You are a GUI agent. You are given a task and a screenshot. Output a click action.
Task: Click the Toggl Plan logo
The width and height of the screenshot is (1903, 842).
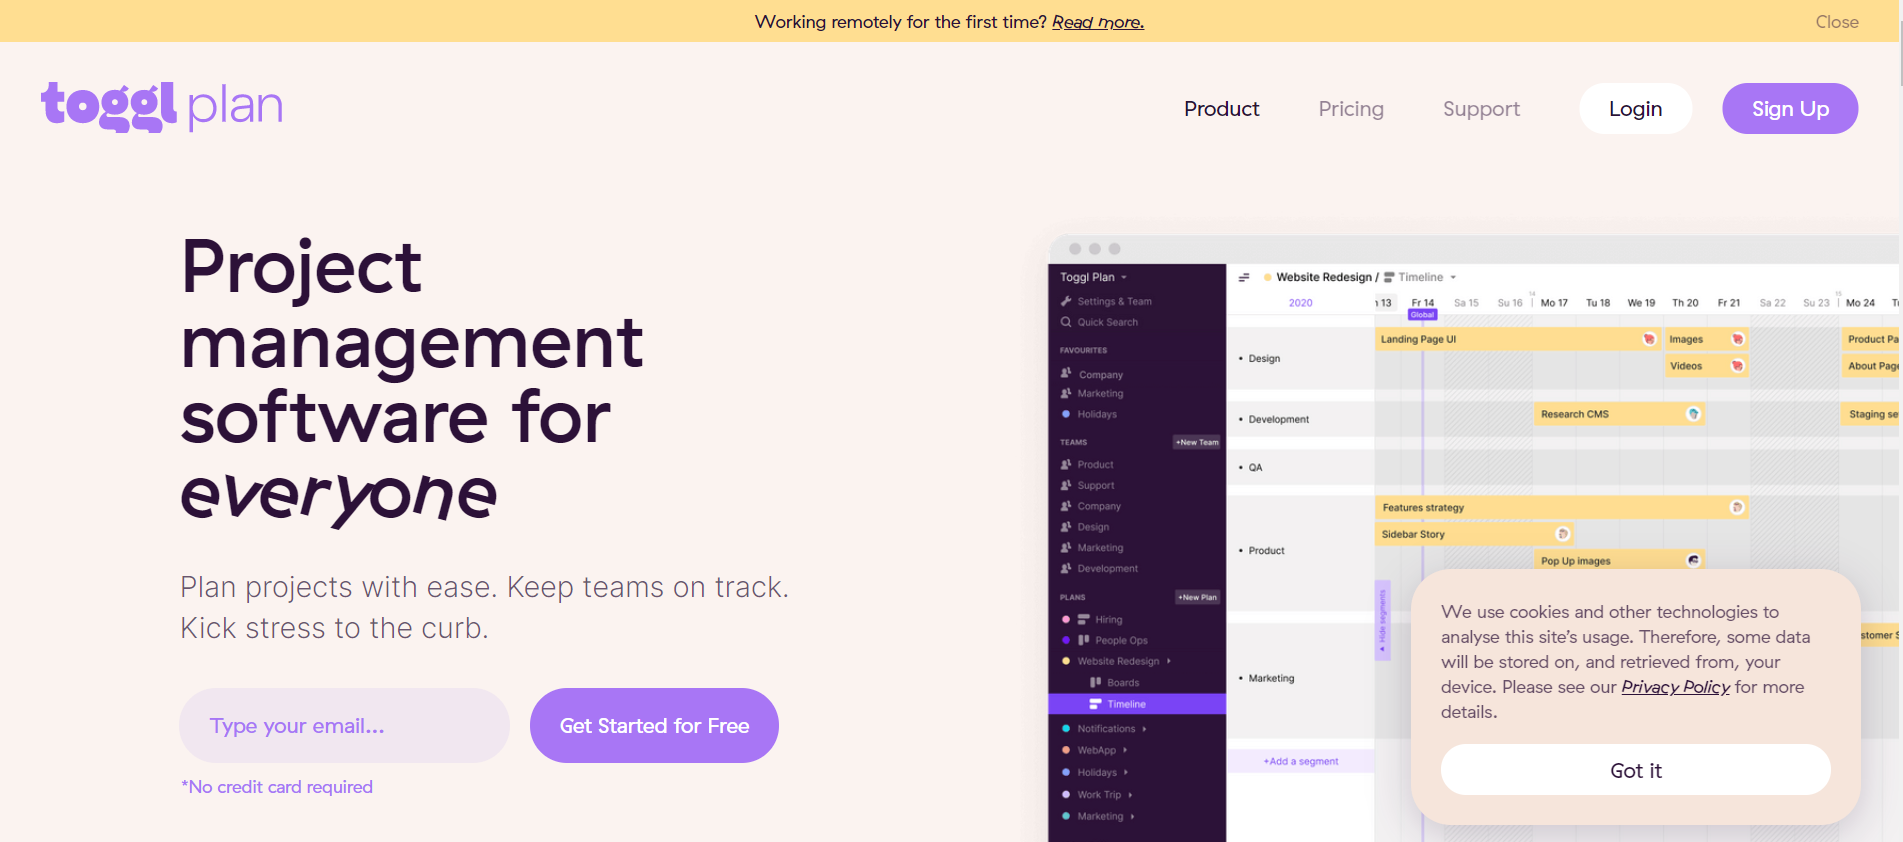coord(162,106)
